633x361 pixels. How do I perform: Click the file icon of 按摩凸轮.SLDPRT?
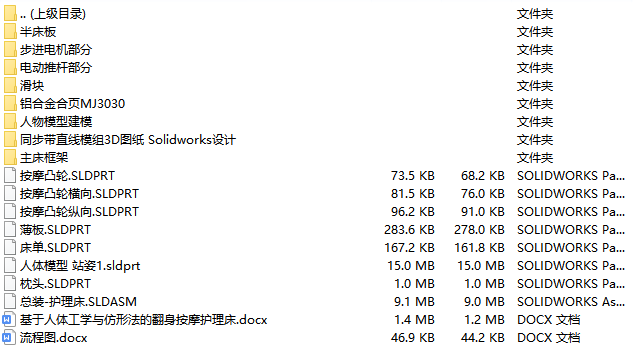click(x=10, y=176)
